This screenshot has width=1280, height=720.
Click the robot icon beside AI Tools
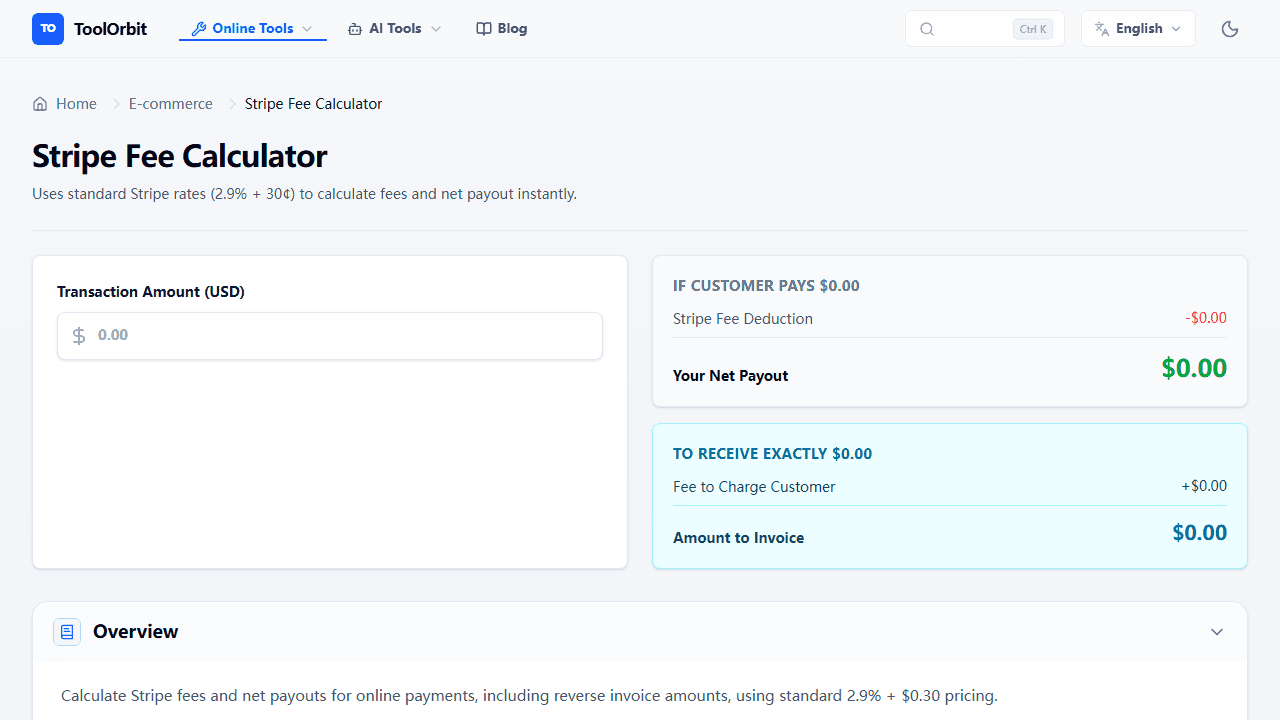(355, 29)
